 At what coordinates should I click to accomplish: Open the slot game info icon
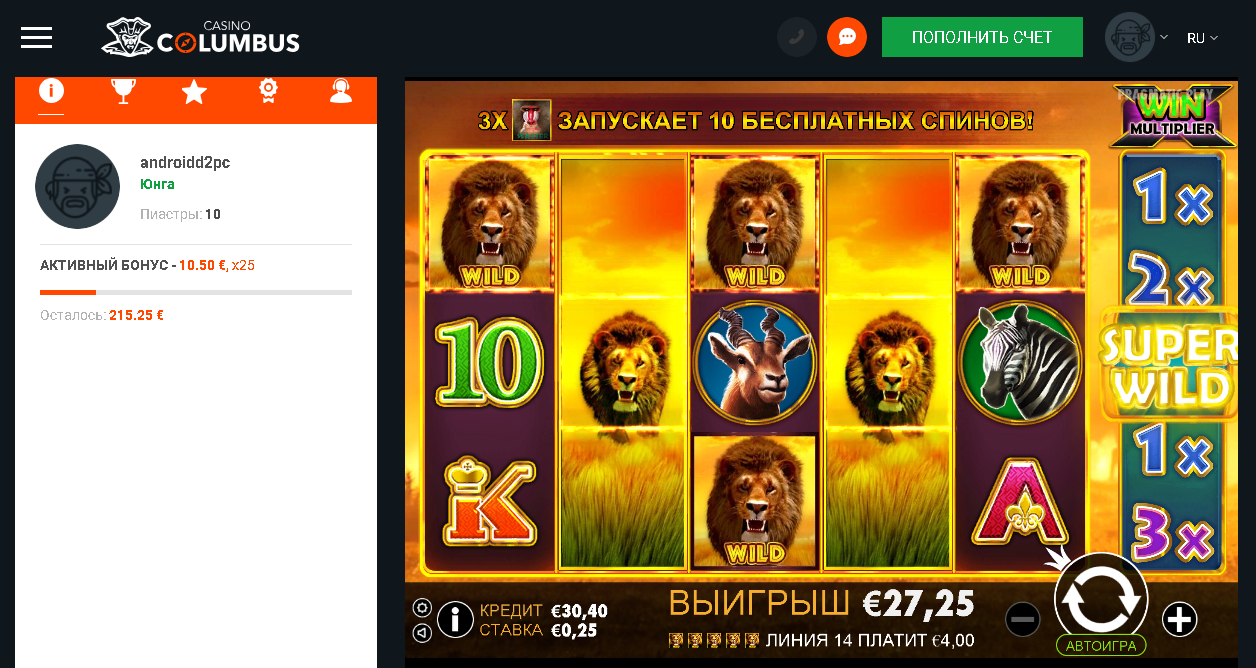(455, 619)
